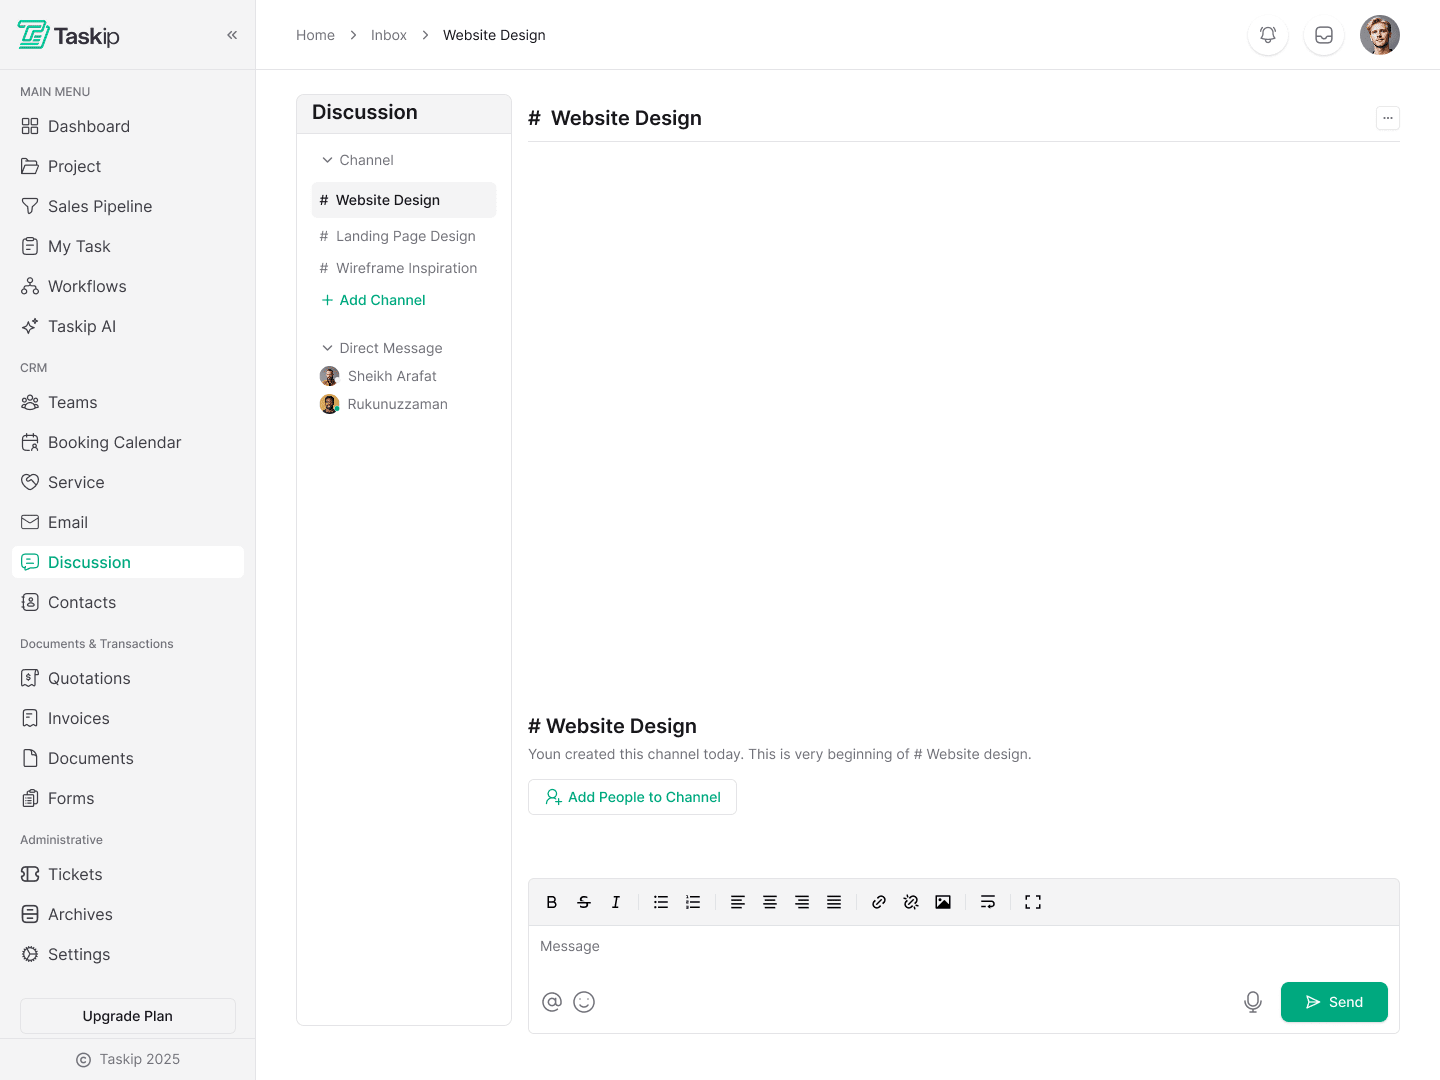Center align the message text

(x=770, y=902)
